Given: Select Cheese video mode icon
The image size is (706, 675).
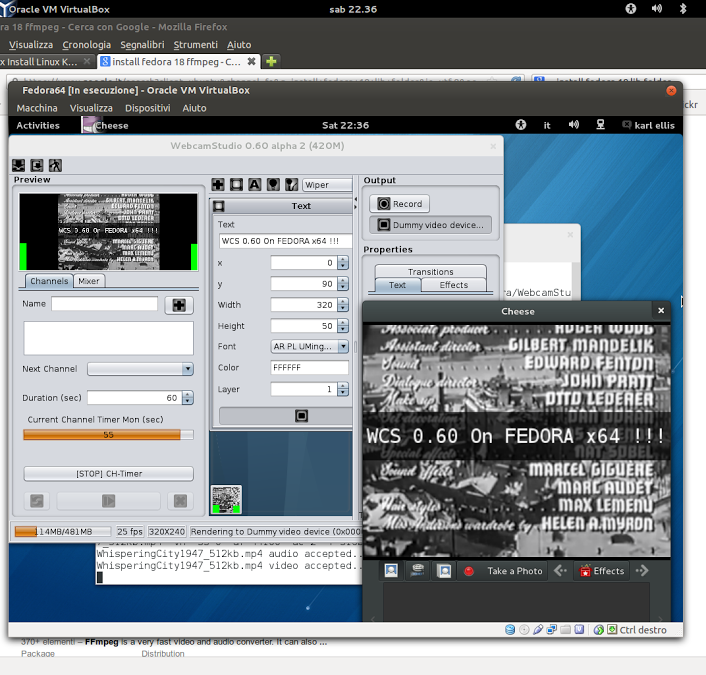Looking at the screenshot, I should (417, 571).
